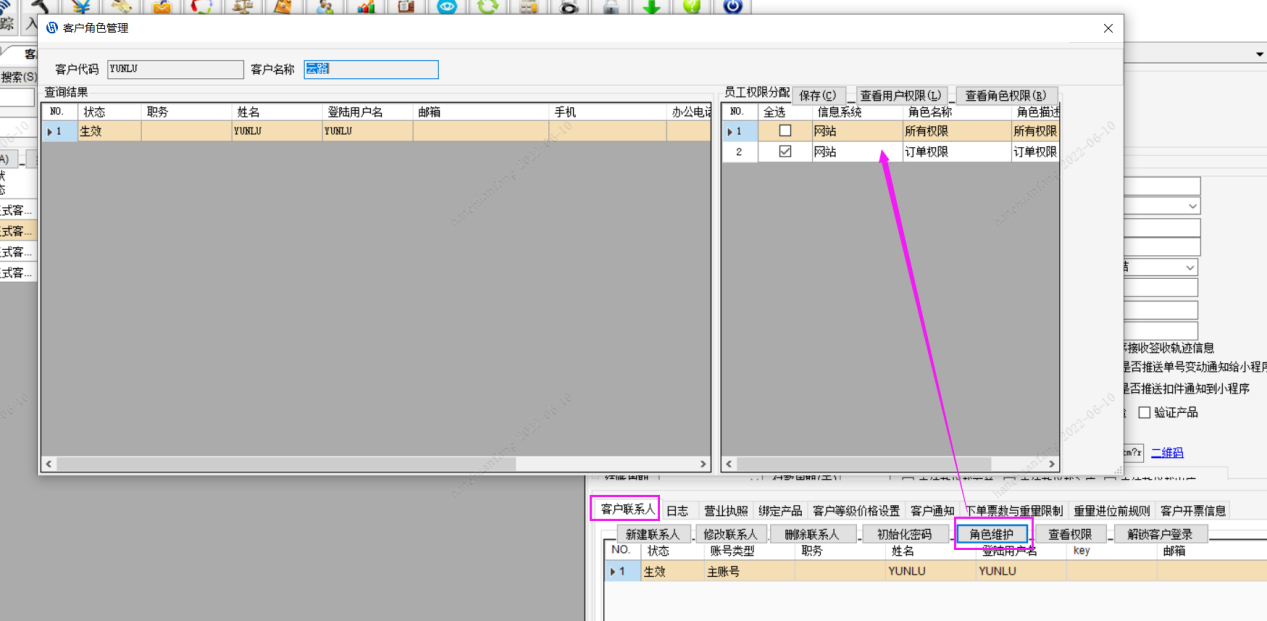The image size is (1267, 621).
Task: Select the 所有权限 role name cell
Action: click(956, 131)
